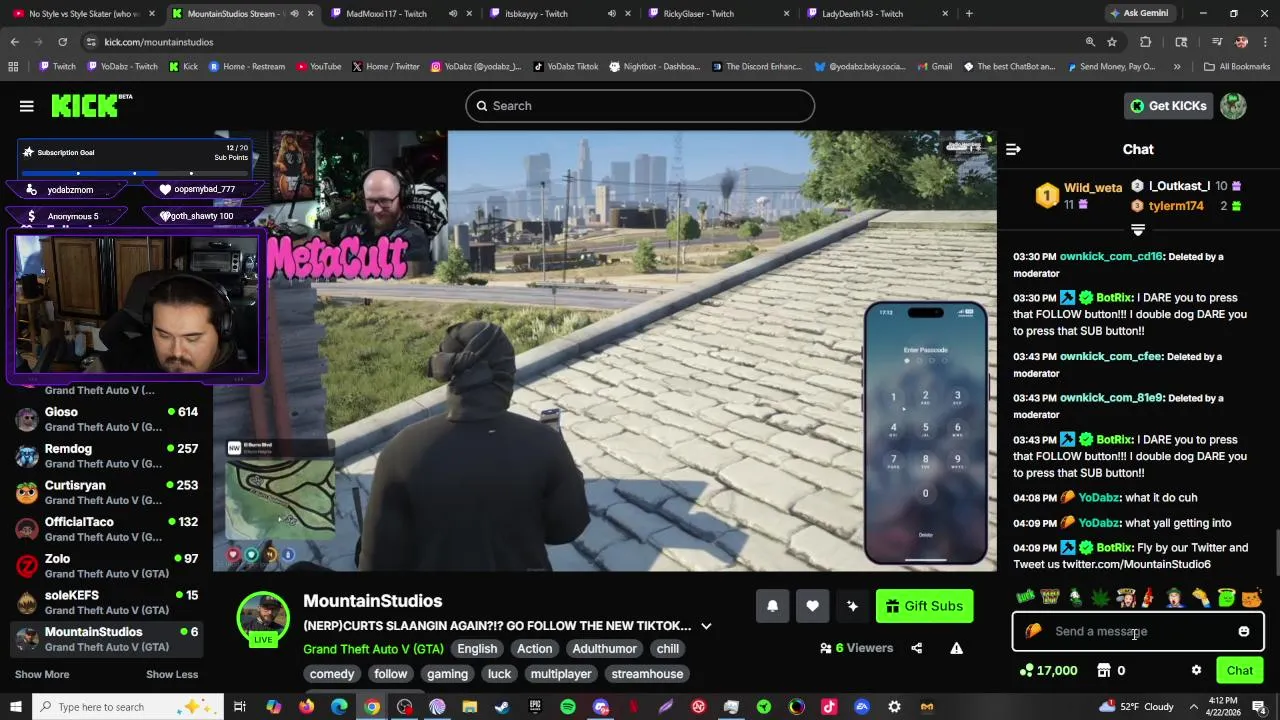Click the address bar URL kick.com/mountainstudios
The height and width of the screenshot is (720, 1280).
[x=158, y=42]
